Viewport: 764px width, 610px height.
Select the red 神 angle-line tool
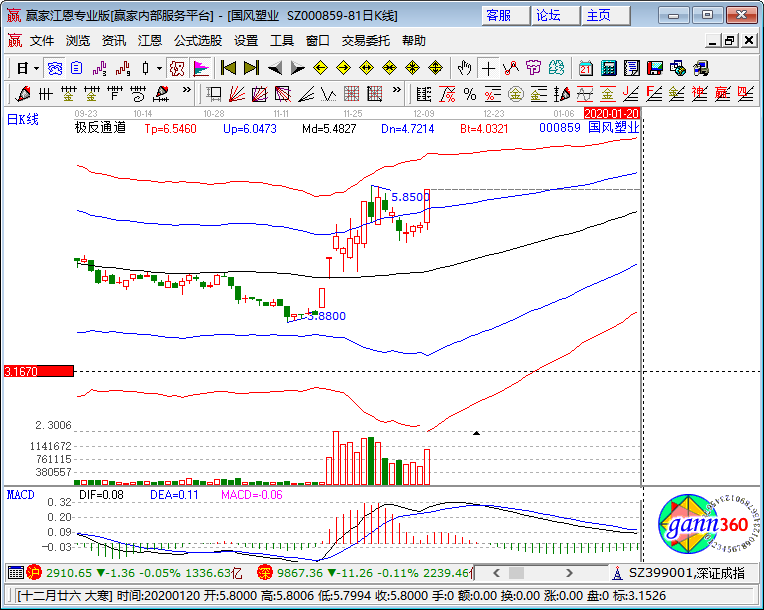click(700, 94)
